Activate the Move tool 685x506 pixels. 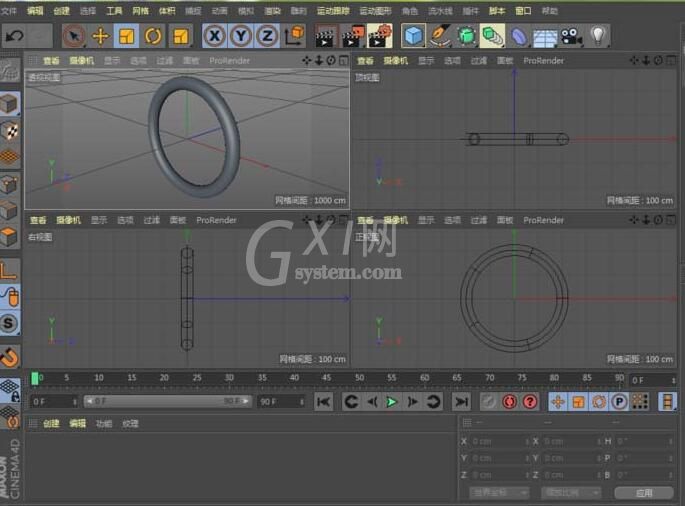tap(100, 35)
